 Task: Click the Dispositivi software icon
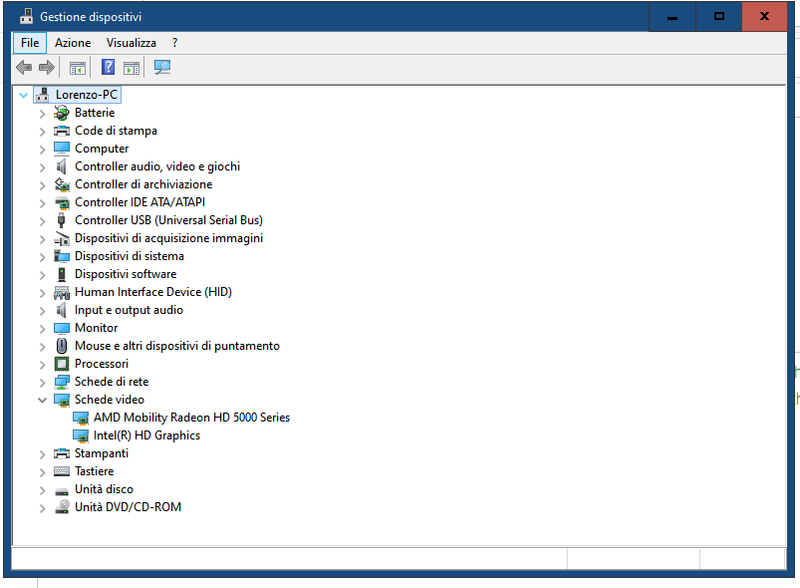coord(62,274)
